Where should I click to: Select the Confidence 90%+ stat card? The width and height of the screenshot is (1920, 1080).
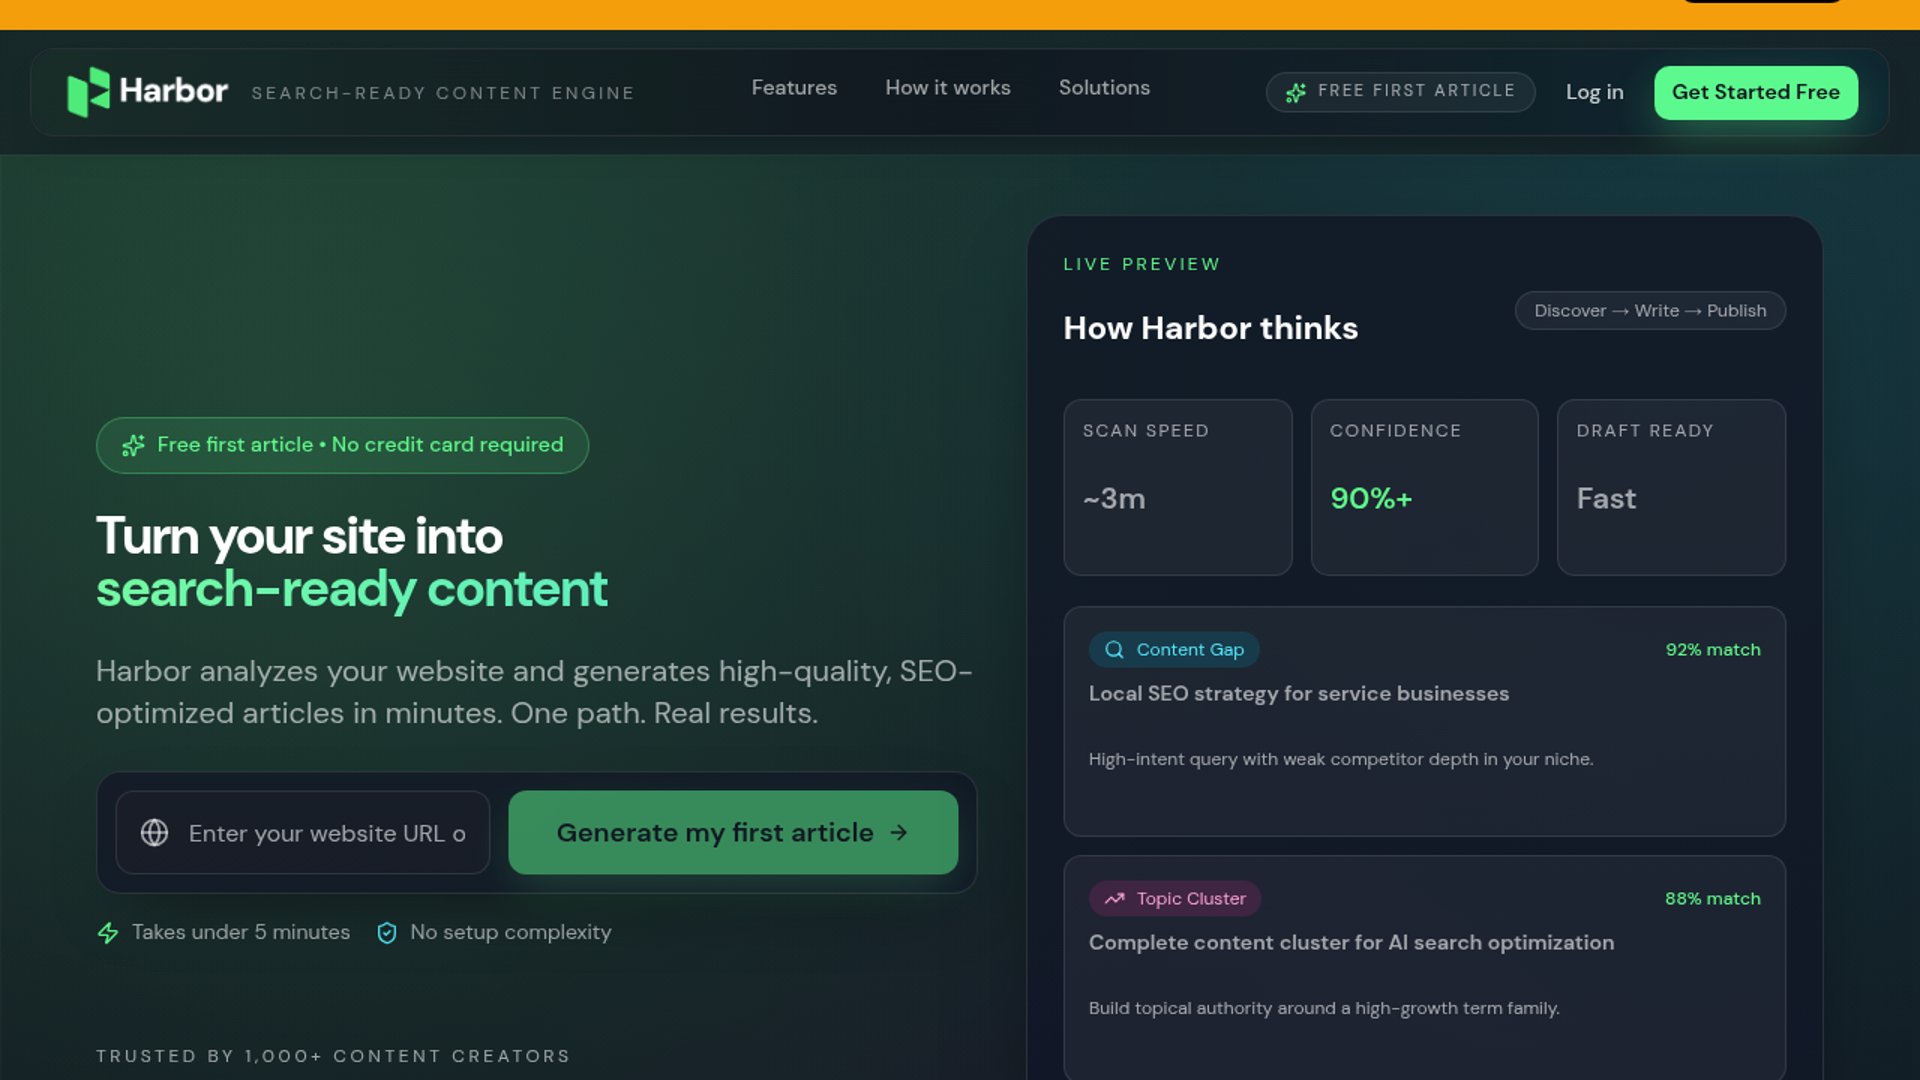coord(1424,488)
